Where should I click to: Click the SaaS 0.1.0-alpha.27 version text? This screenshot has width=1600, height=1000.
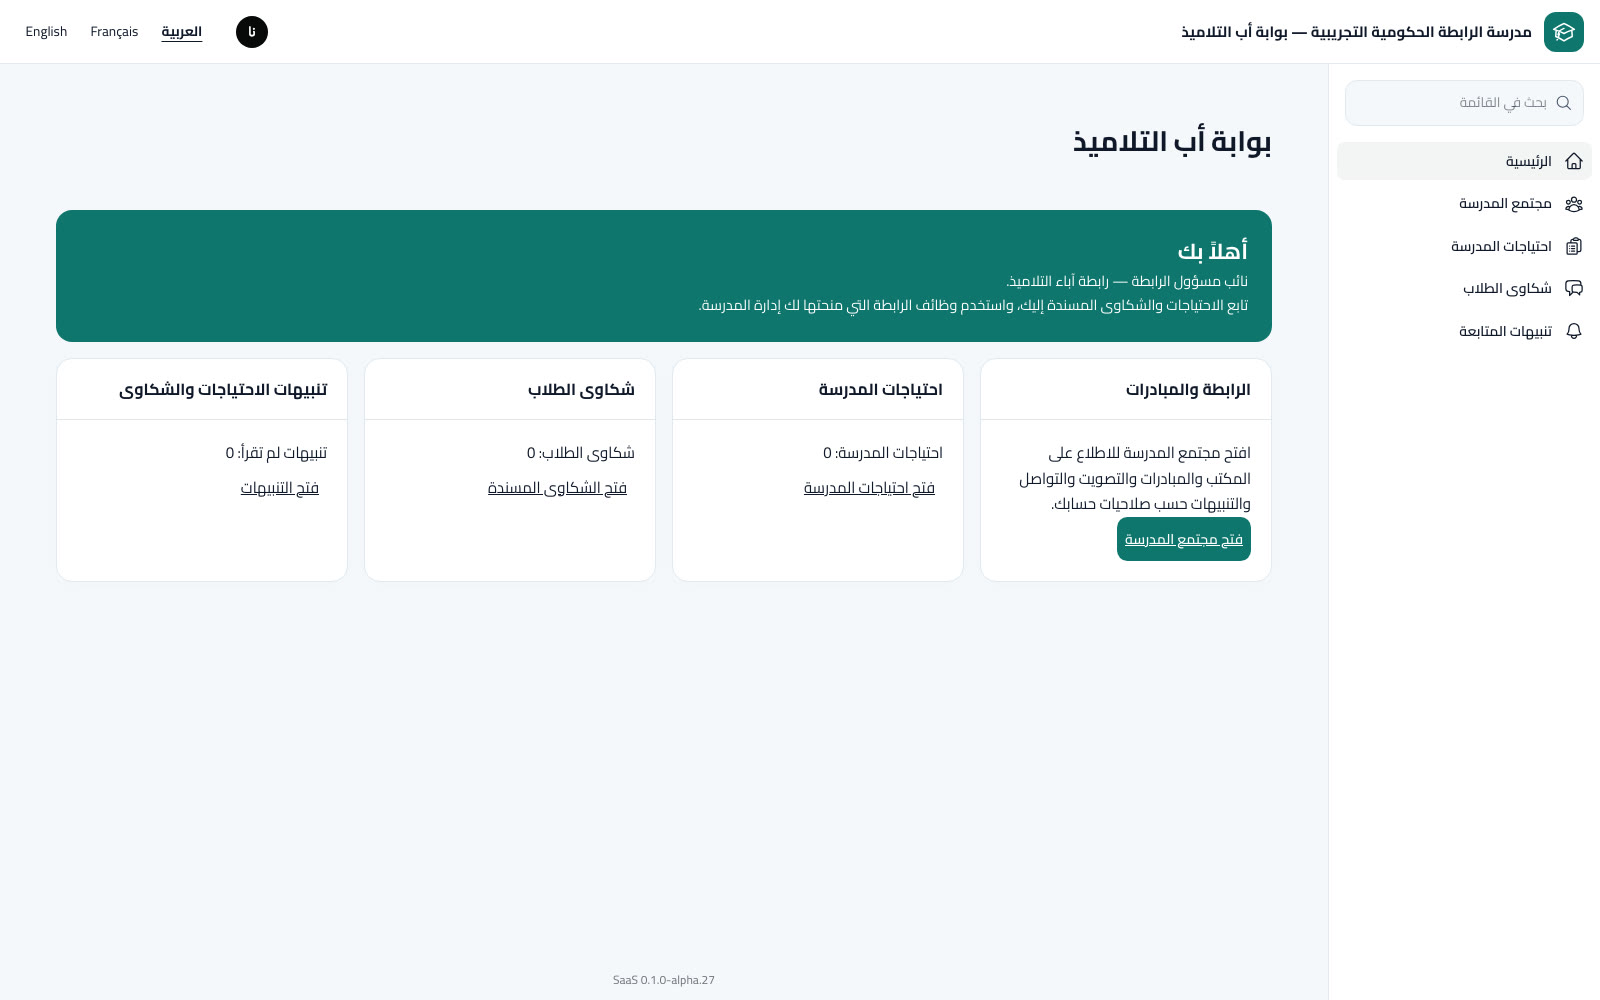tap(664, 980)
